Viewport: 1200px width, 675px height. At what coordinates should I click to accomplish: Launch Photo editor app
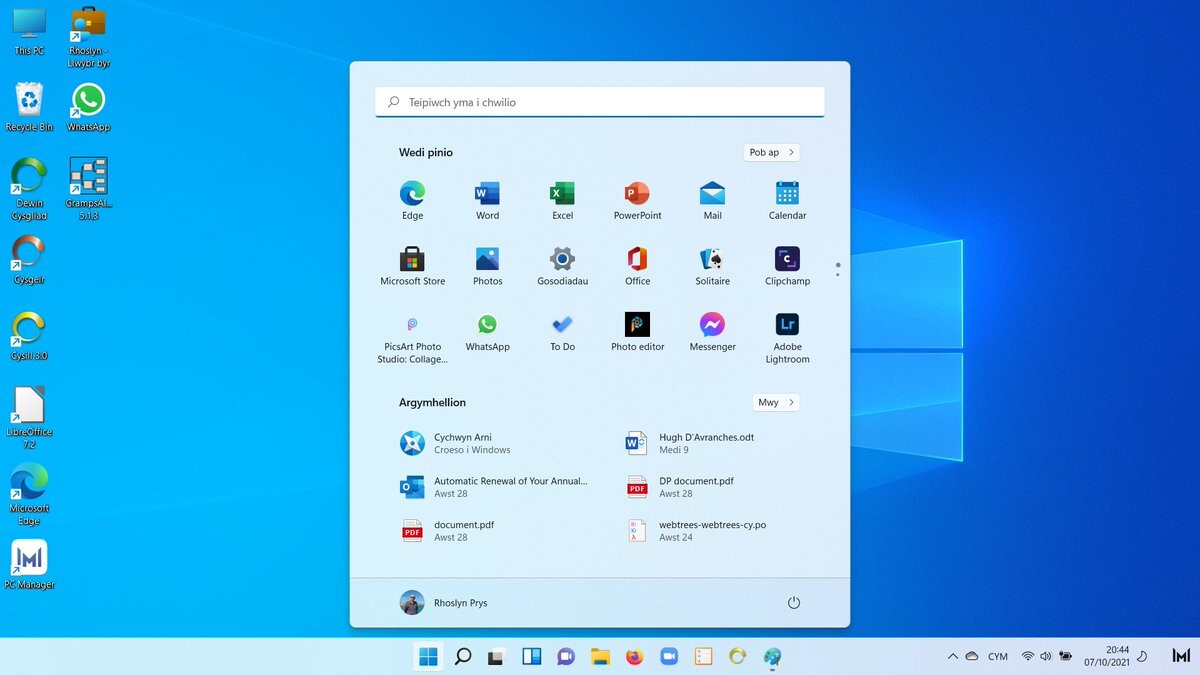click(637, 332)
